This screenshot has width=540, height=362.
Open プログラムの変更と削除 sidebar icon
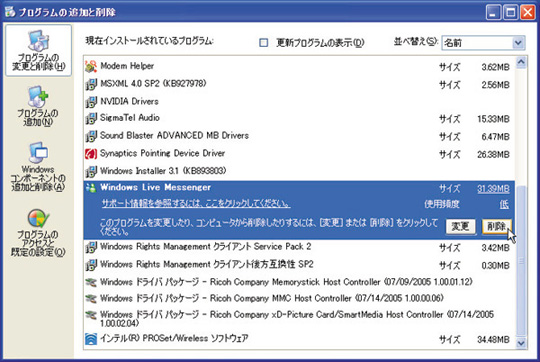point(38,50)
